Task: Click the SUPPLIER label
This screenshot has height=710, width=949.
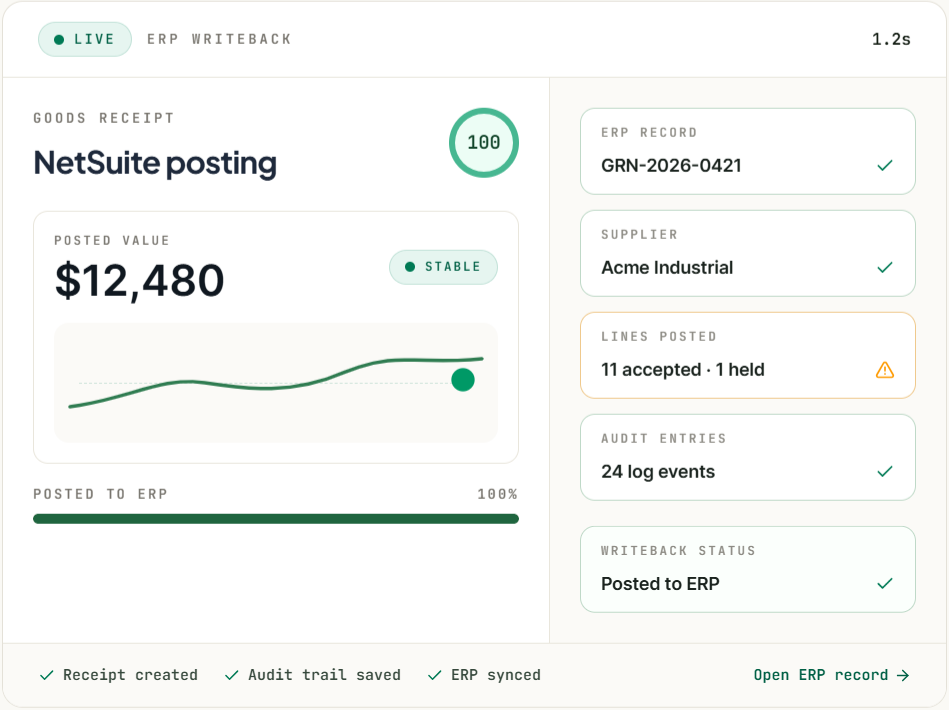Action: 639,234
